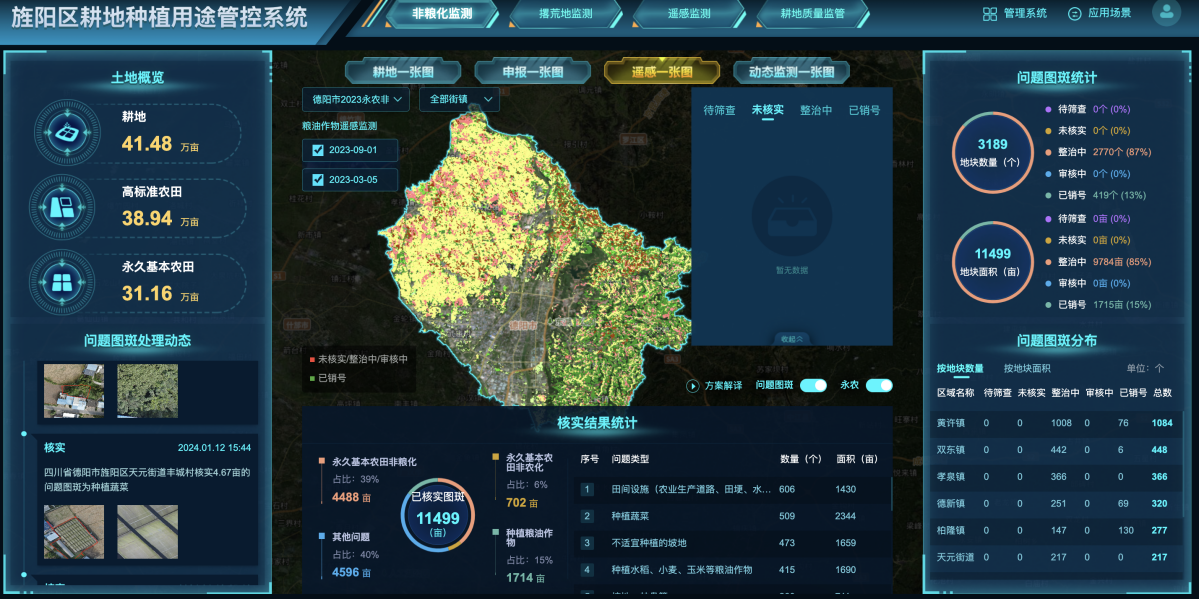Open the user avatar icon
The height and width of the screenshot is (599, 1199).
(1166, 13)
